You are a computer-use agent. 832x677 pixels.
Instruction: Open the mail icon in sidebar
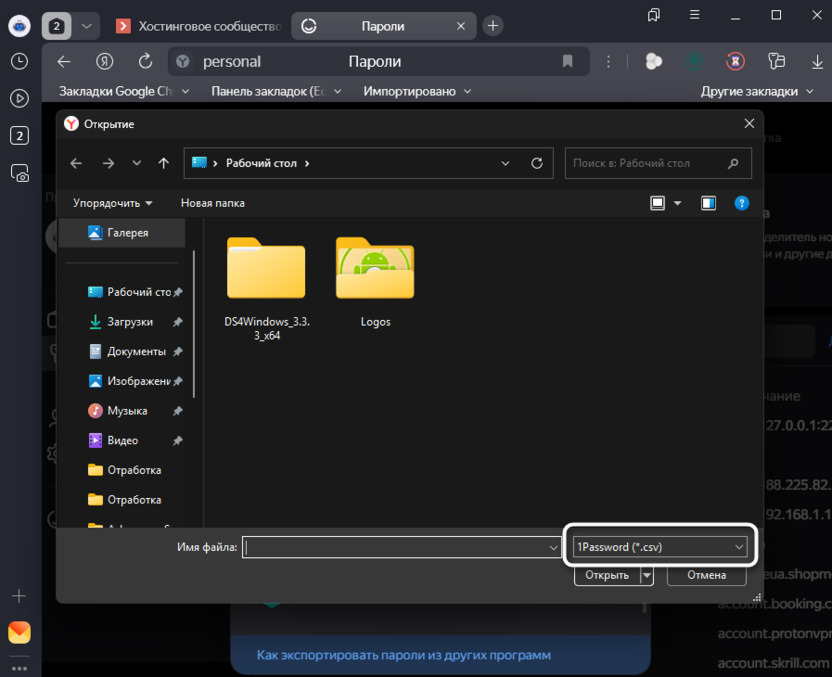pos(19,632)
